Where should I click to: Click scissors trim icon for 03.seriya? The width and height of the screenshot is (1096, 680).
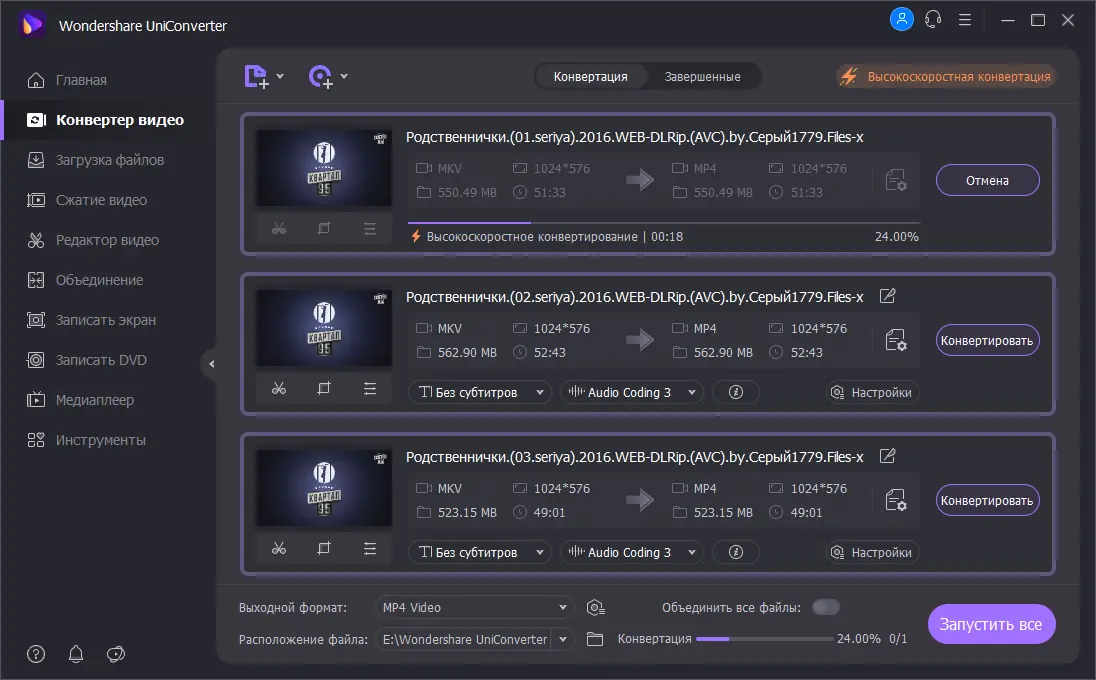pos(279,548)
